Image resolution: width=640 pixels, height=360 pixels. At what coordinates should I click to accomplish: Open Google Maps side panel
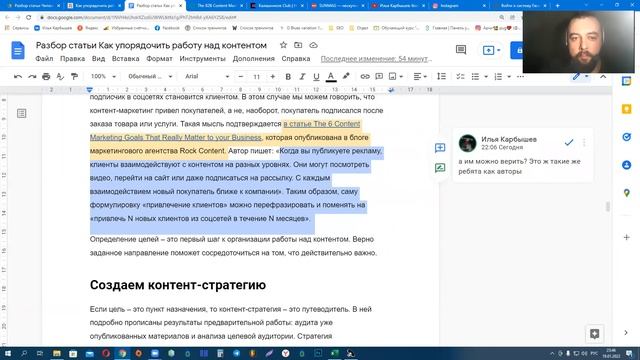pos(627,193)
